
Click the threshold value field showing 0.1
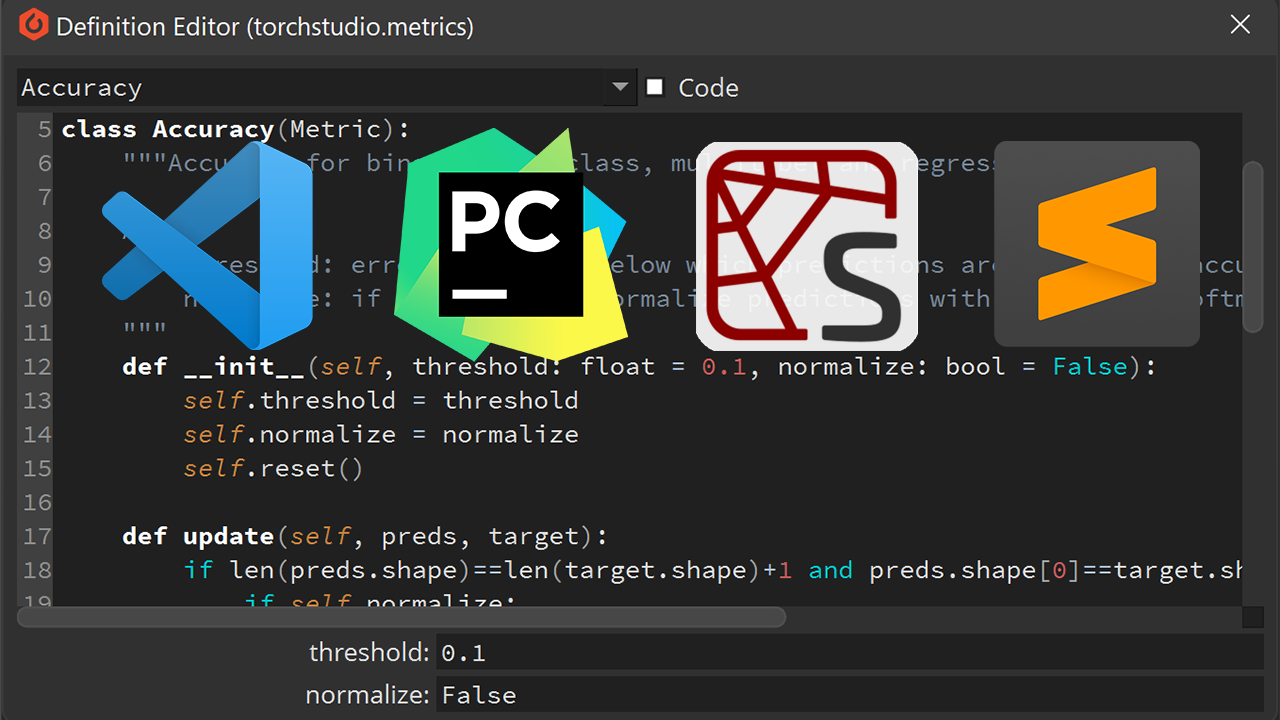(850, 653)
